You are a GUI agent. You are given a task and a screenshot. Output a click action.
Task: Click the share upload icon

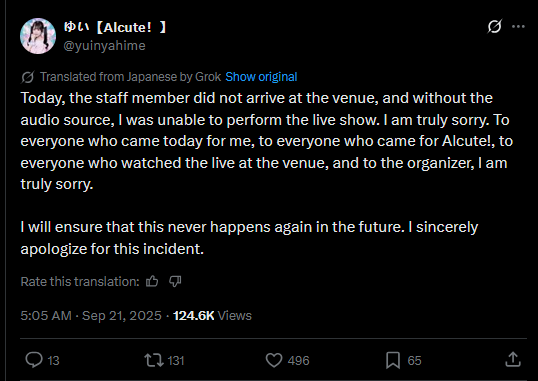(x=513, y=359)
